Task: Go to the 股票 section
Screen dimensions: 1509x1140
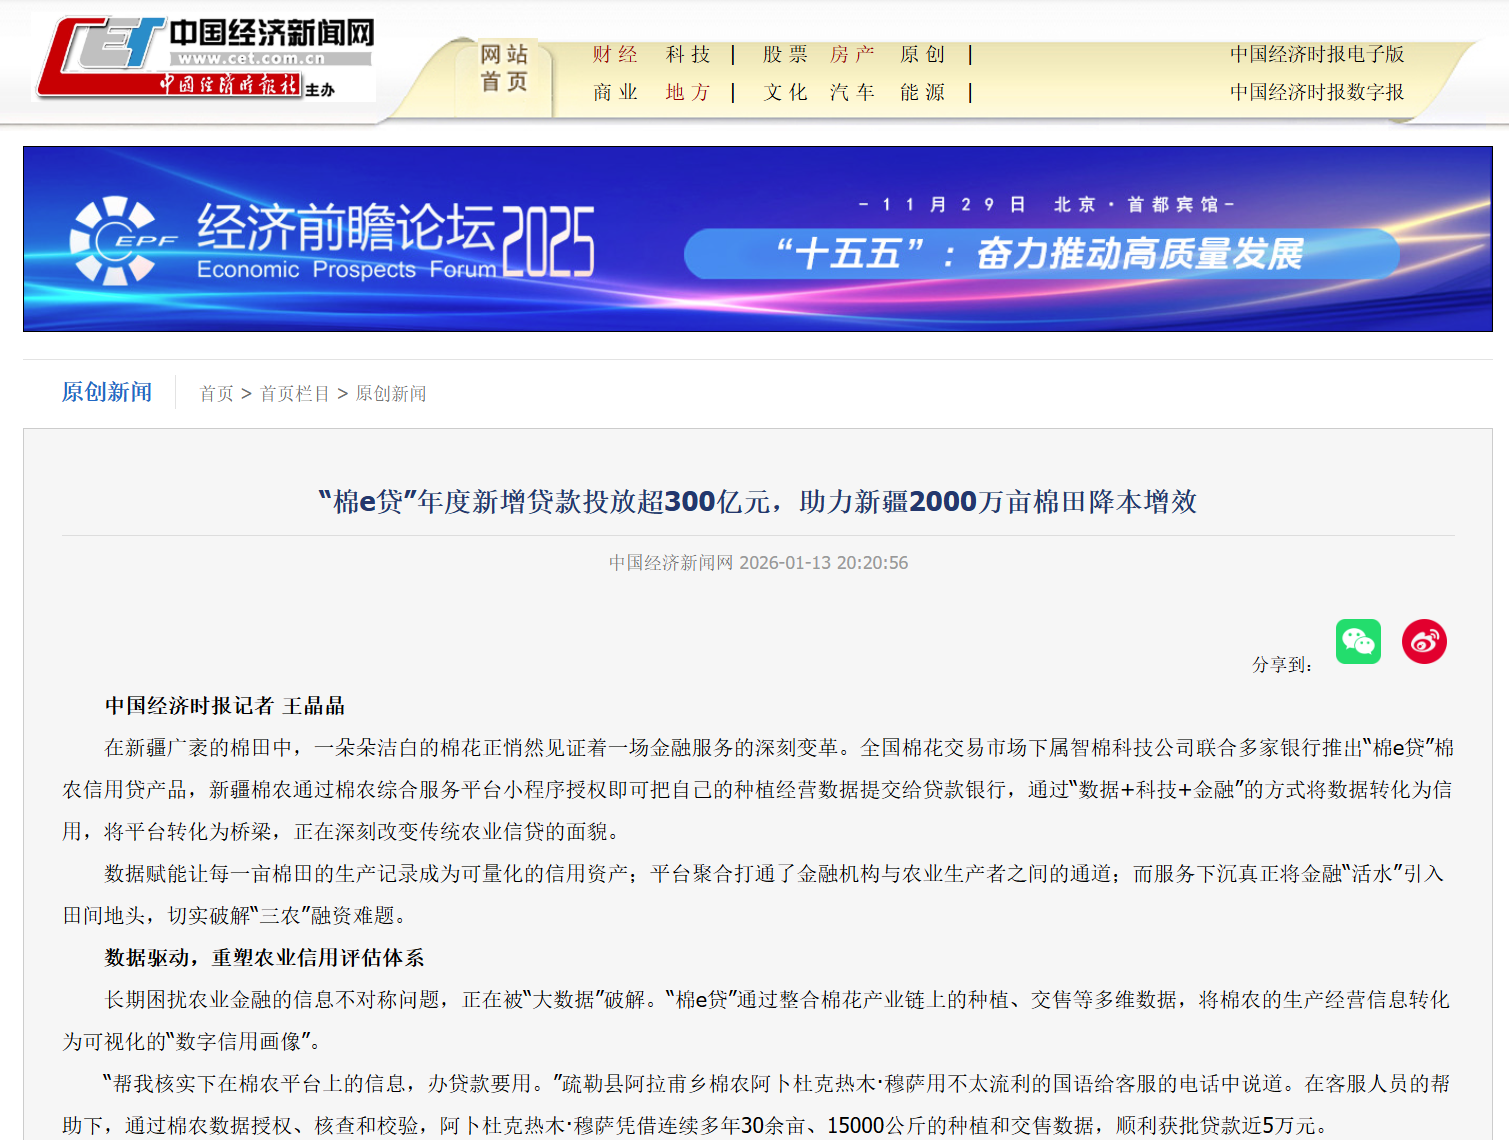Action: [785, 54]
